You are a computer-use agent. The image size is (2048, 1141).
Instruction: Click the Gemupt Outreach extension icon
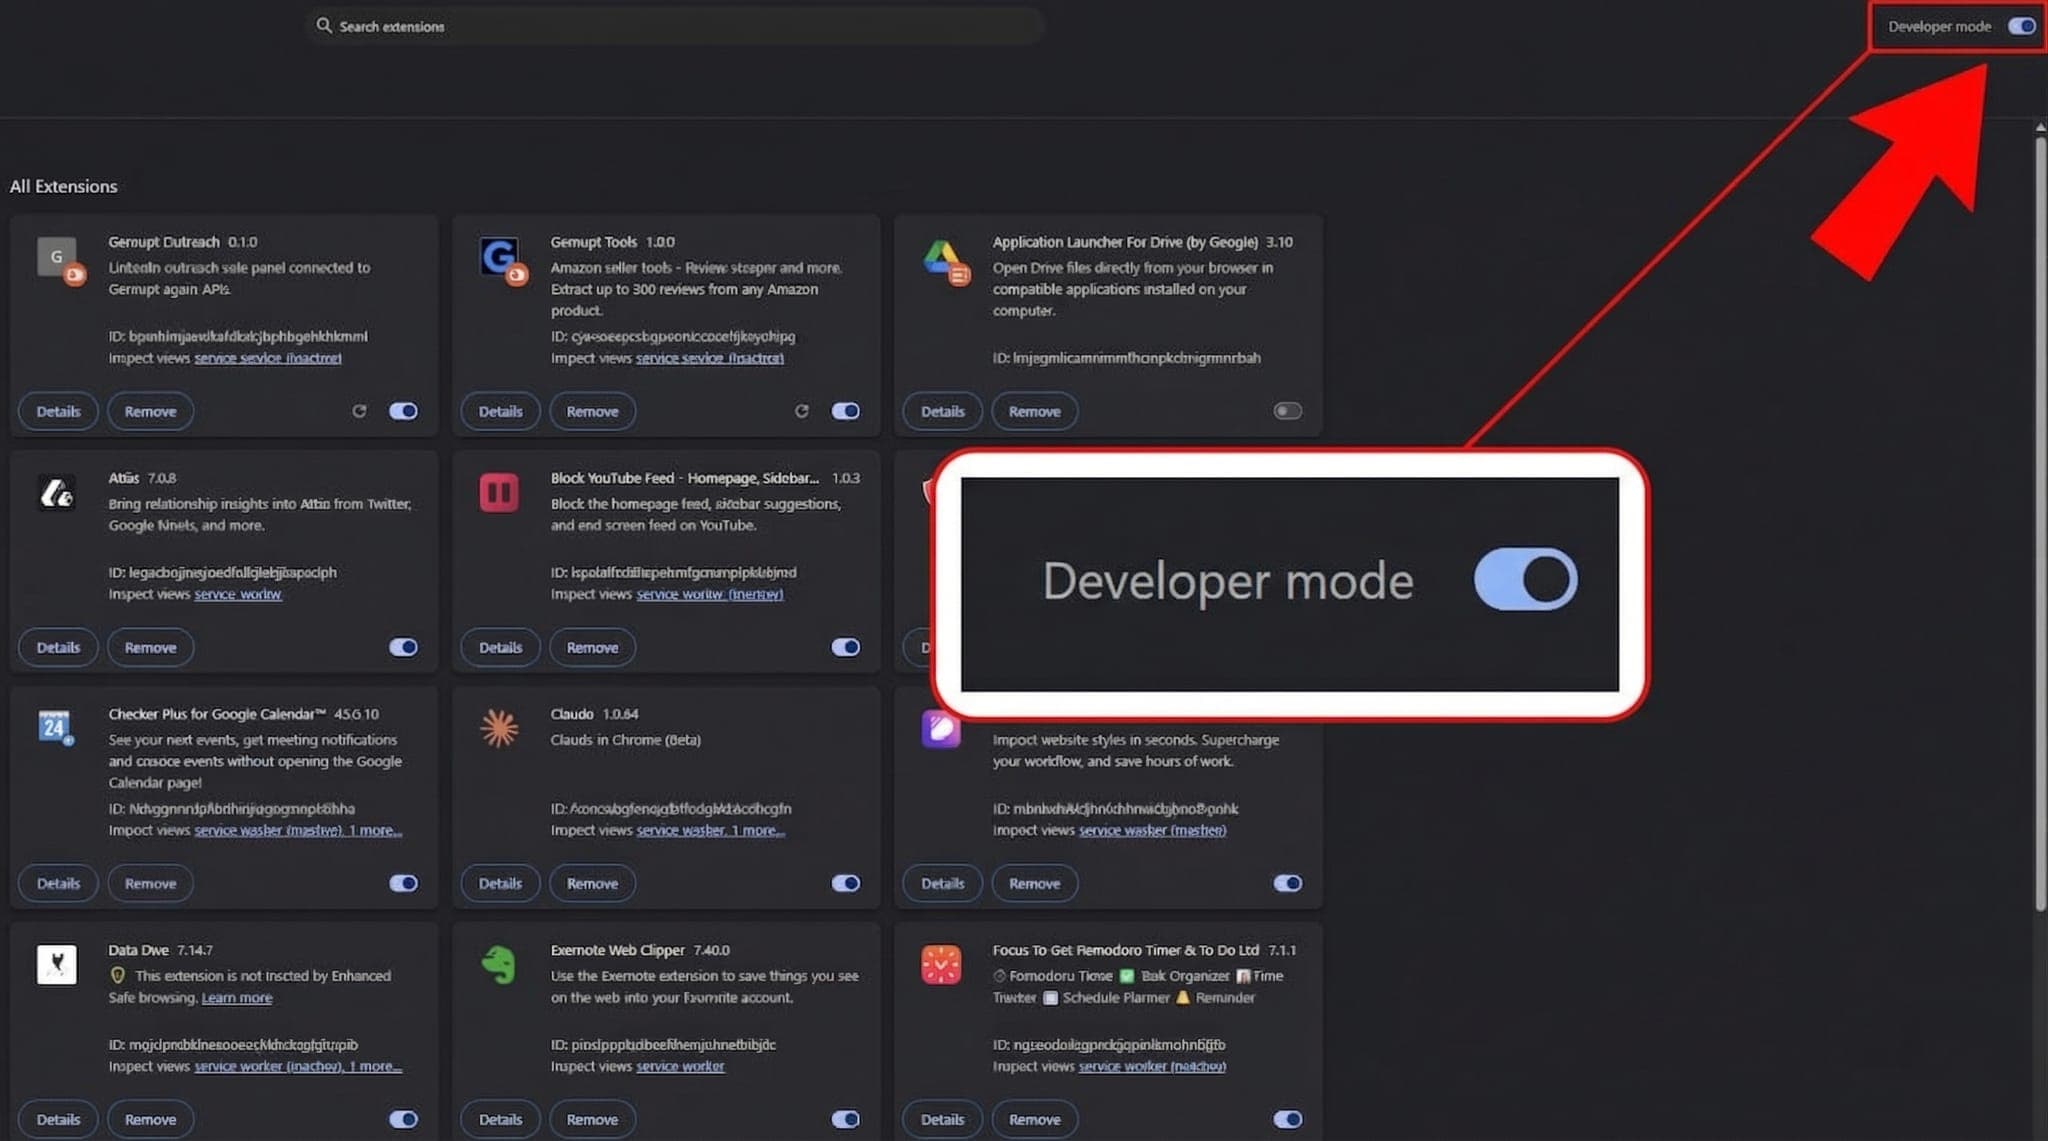pos(60,261)
